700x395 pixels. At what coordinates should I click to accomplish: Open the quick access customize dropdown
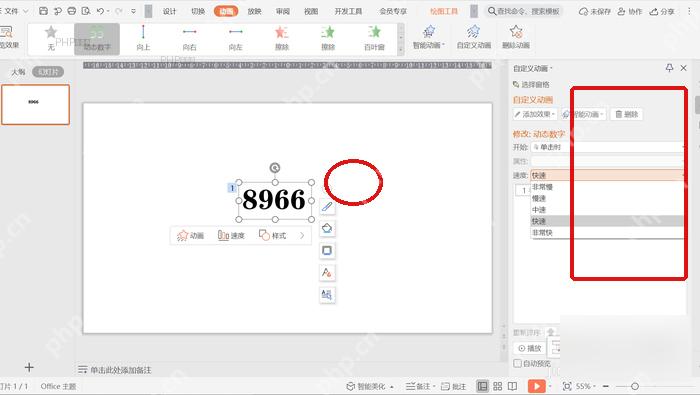(x=133, y=11)
